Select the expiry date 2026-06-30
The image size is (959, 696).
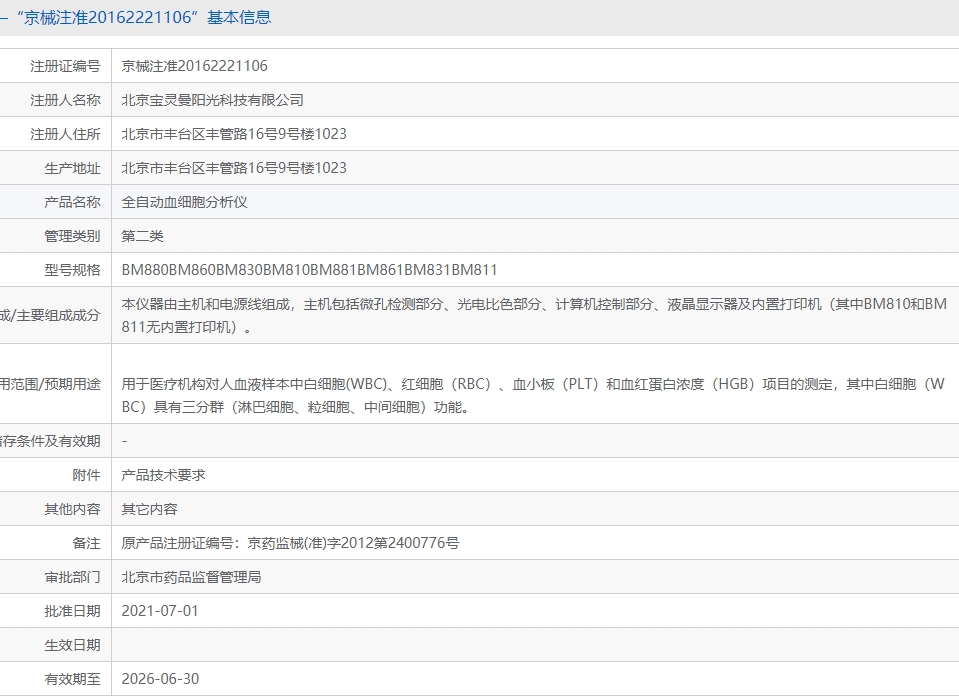coord(160,679)
